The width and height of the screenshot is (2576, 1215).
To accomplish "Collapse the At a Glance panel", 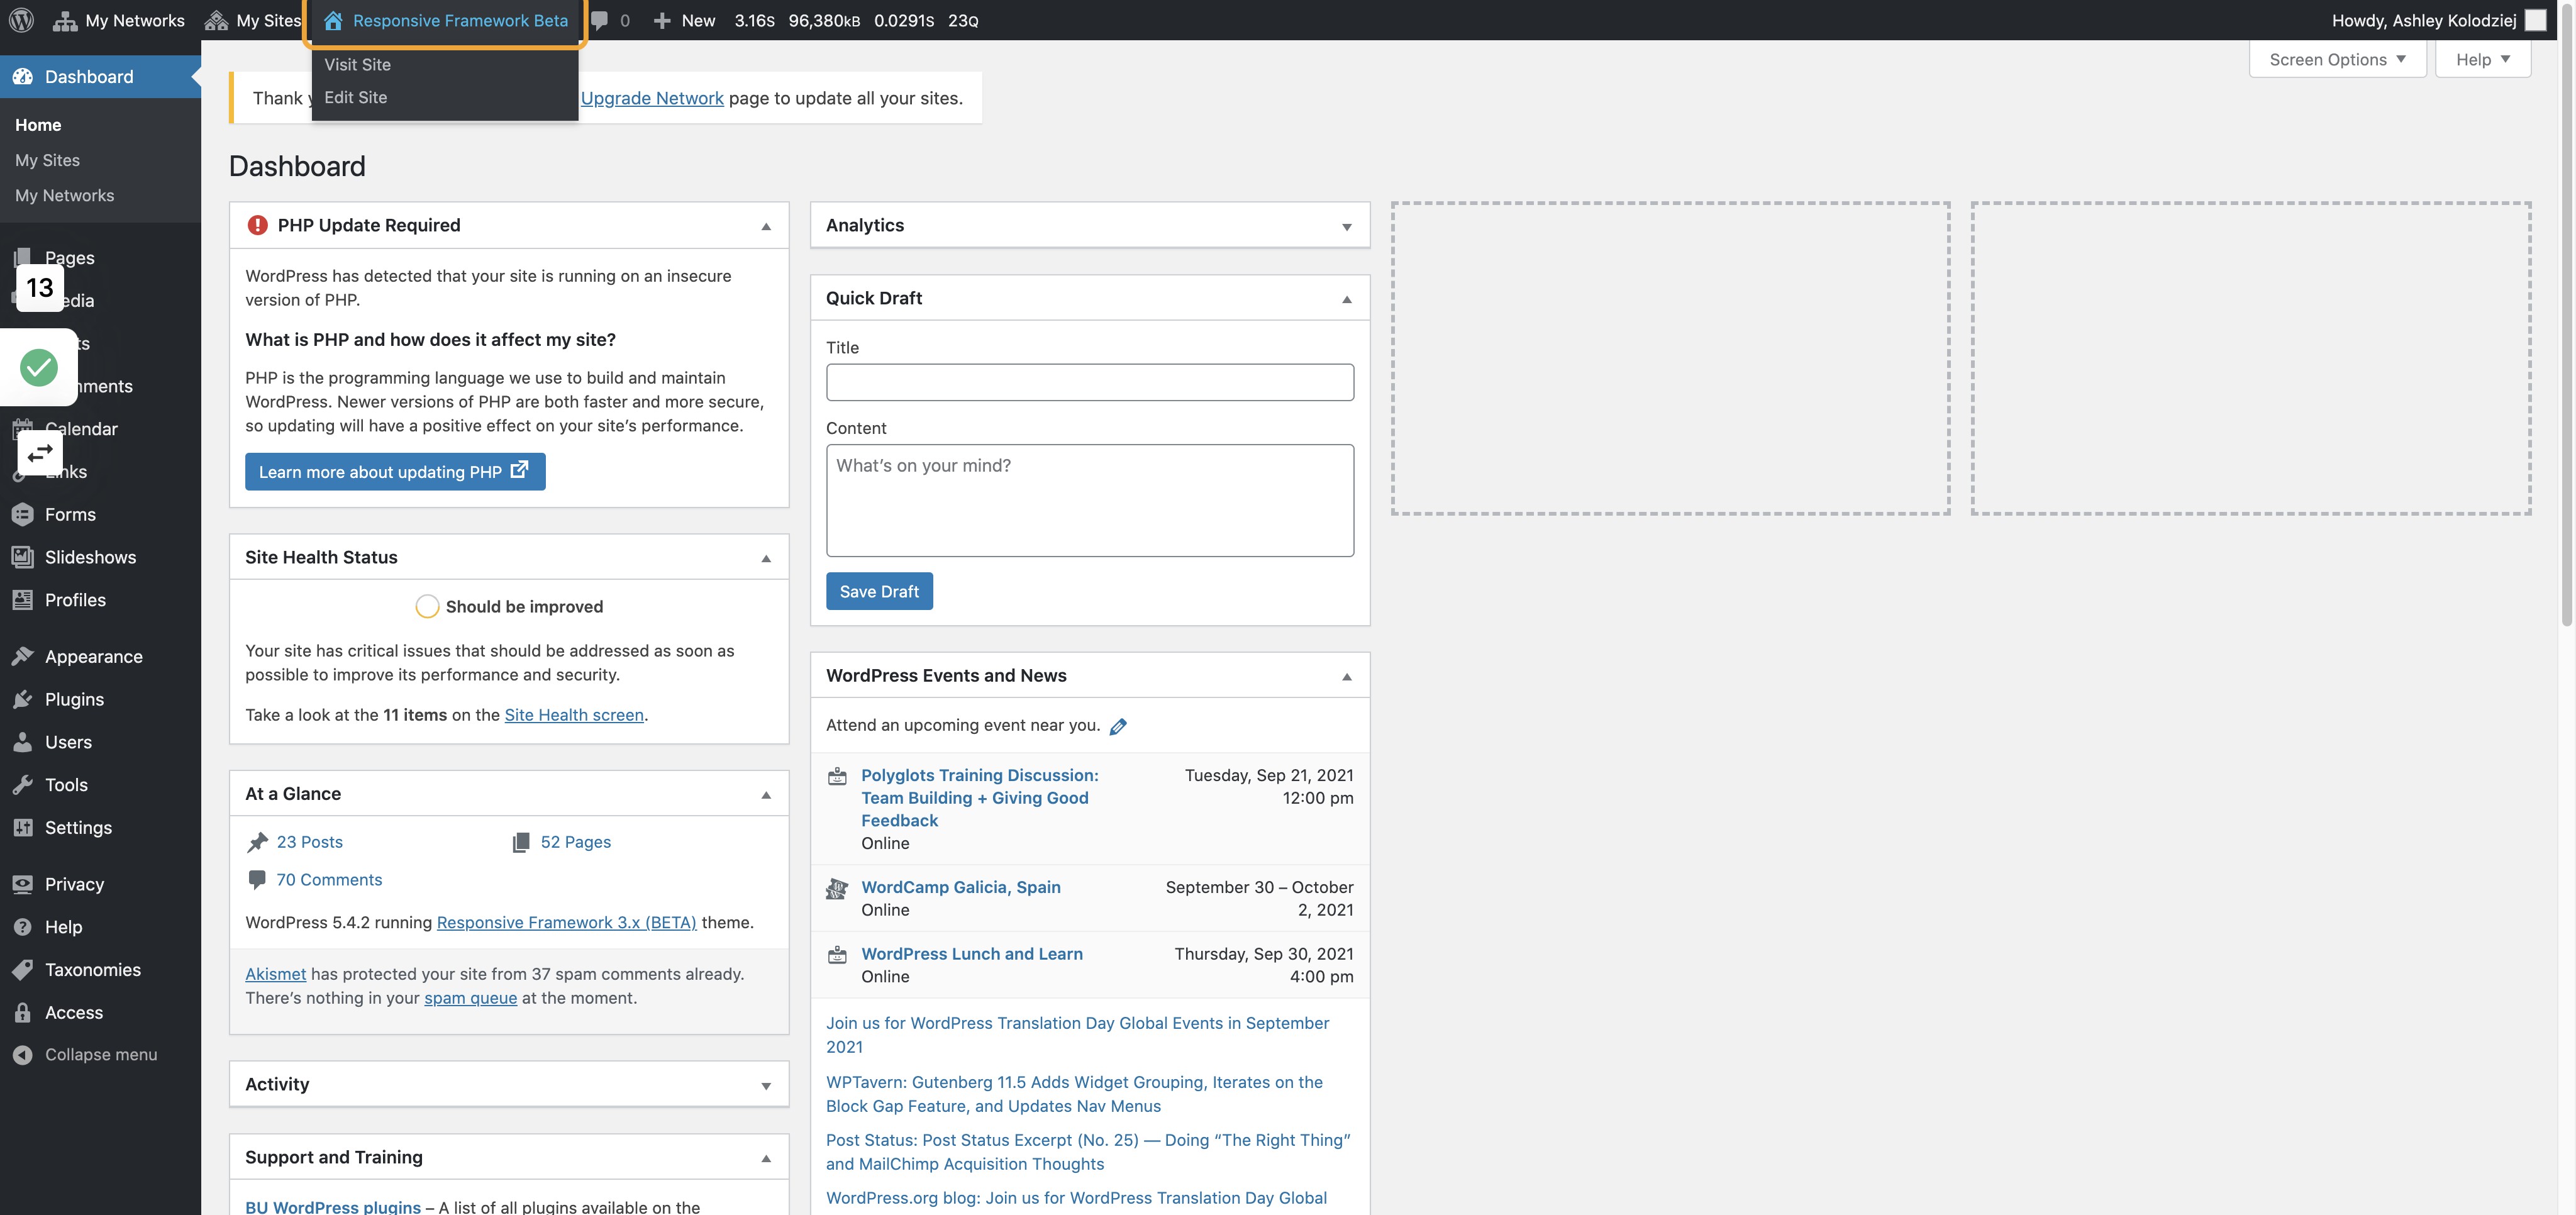I will coord(766,794).
